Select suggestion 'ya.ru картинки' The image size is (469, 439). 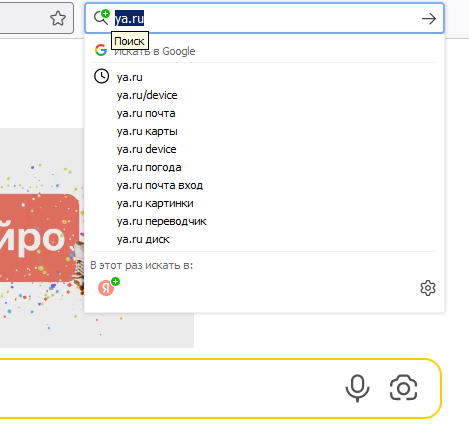click(264, 203)
